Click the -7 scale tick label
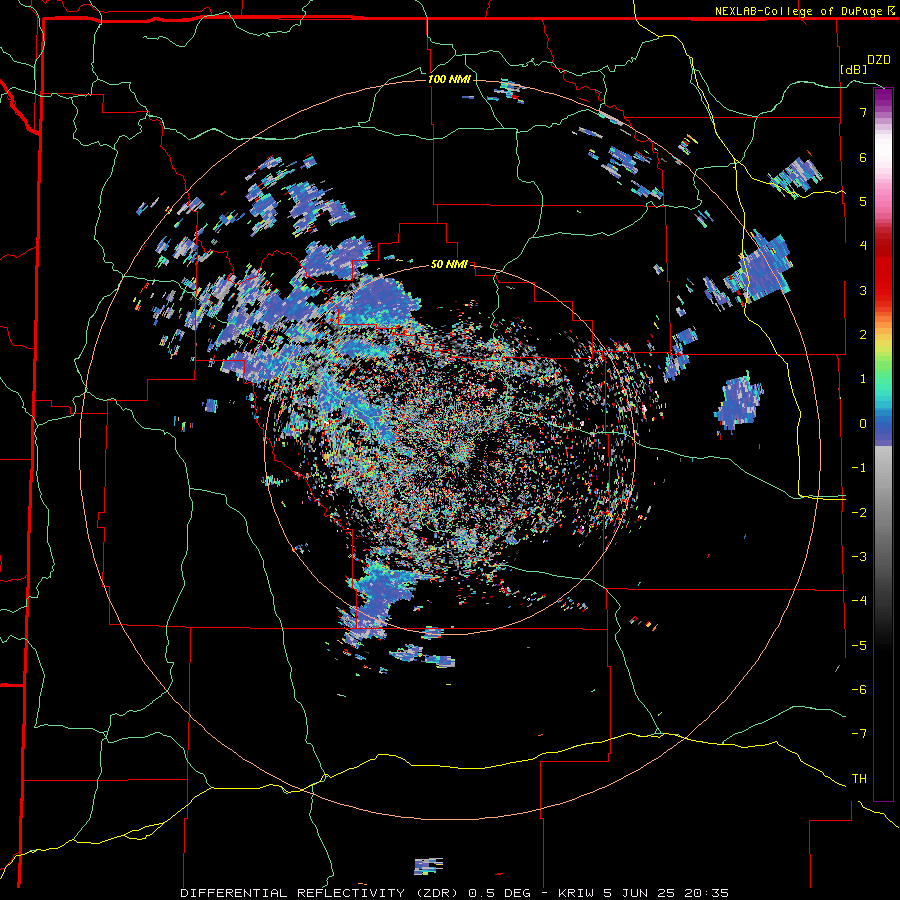The width and height of the screenshot is (900, 900). click(859, 734)
